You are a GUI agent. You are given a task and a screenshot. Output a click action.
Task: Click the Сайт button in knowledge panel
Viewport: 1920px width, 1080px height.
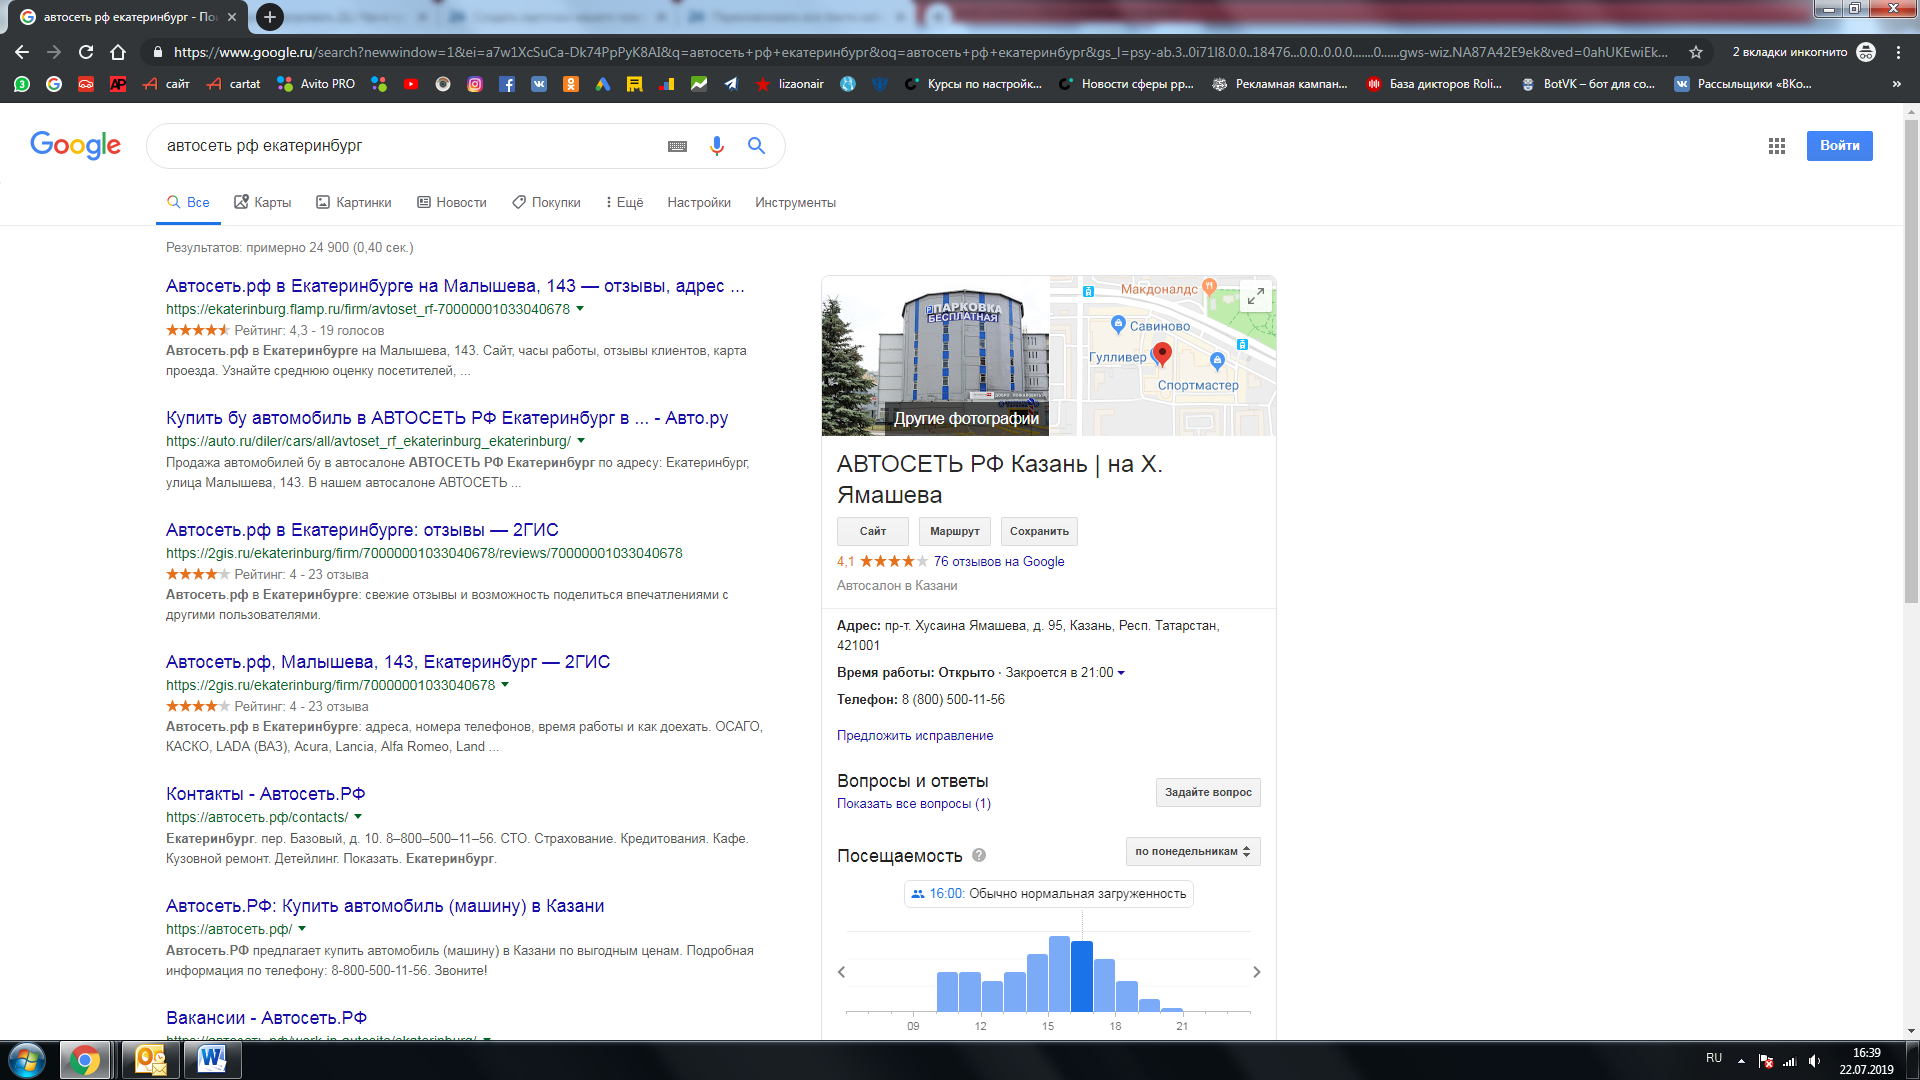[x=873, y=532]
